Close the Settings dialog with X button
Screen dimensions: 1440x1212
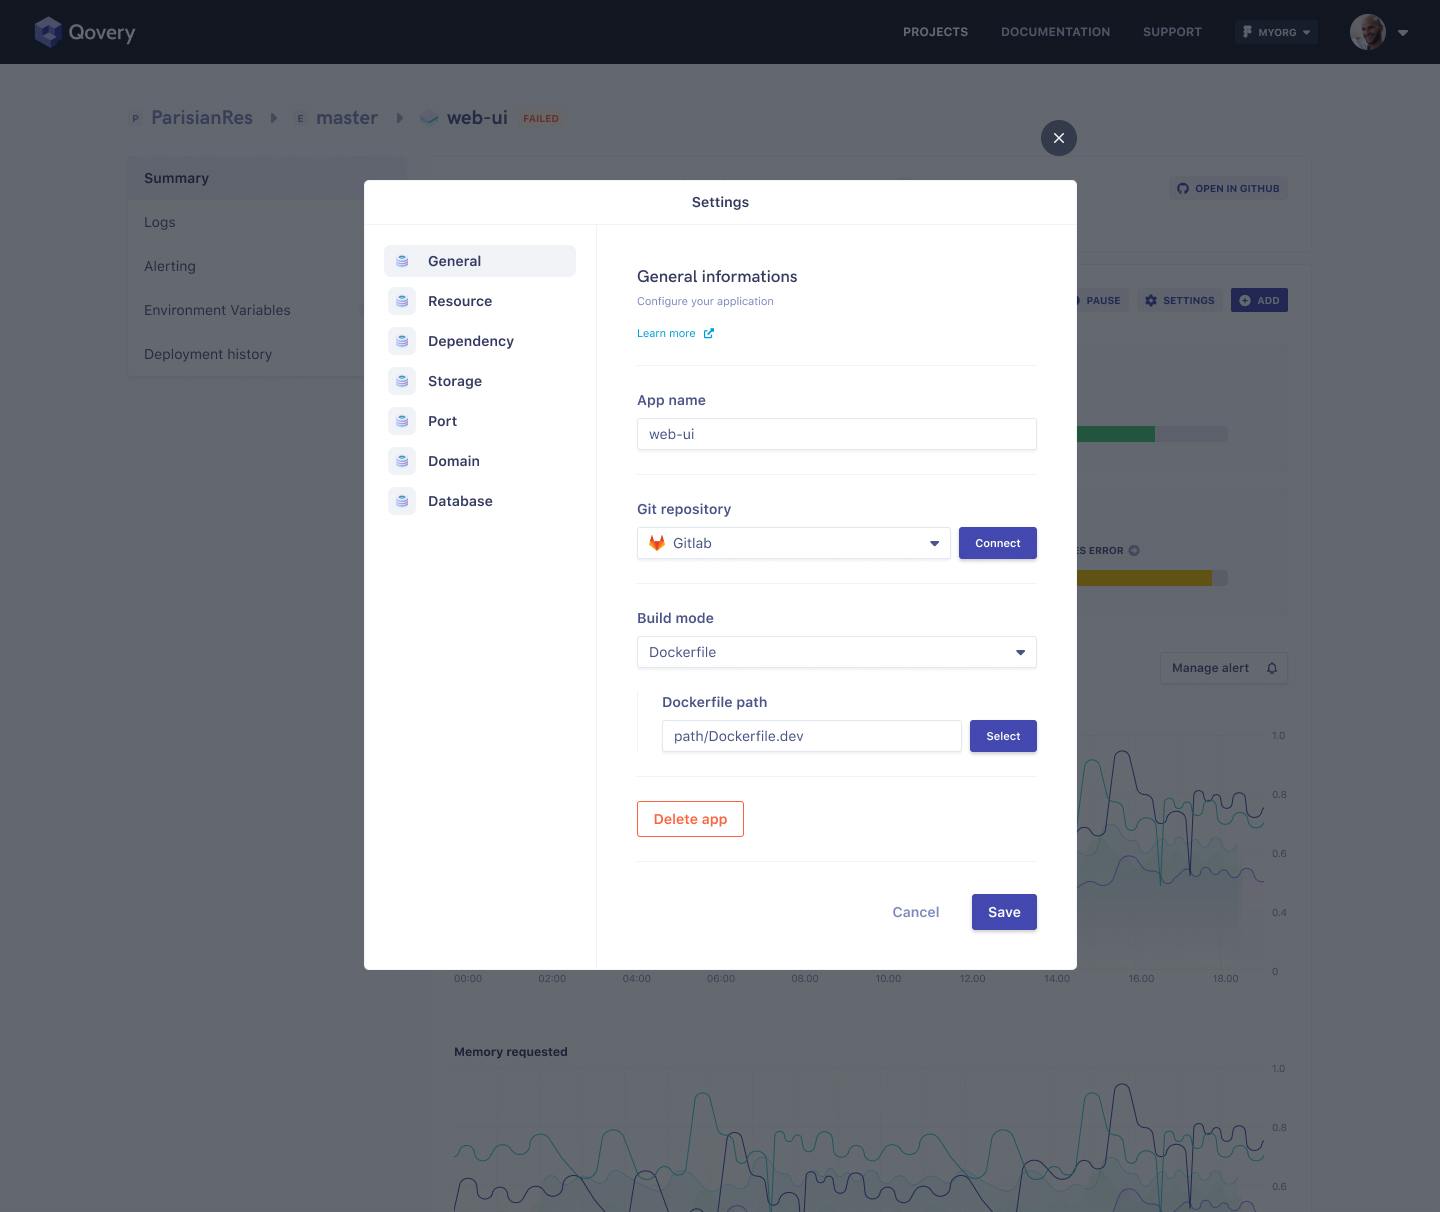(1059, 138)
